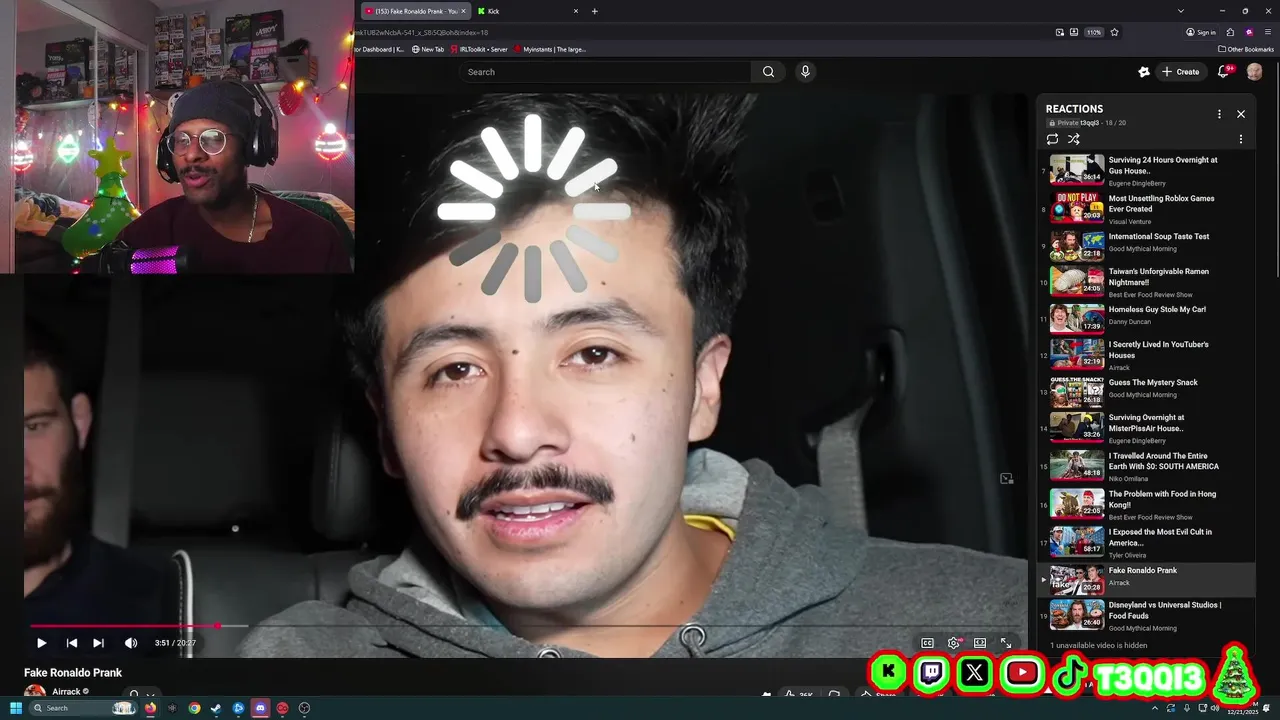Open the browser hamburger menu
This screenshot has height=720, width=1280.
[1268, 32]
